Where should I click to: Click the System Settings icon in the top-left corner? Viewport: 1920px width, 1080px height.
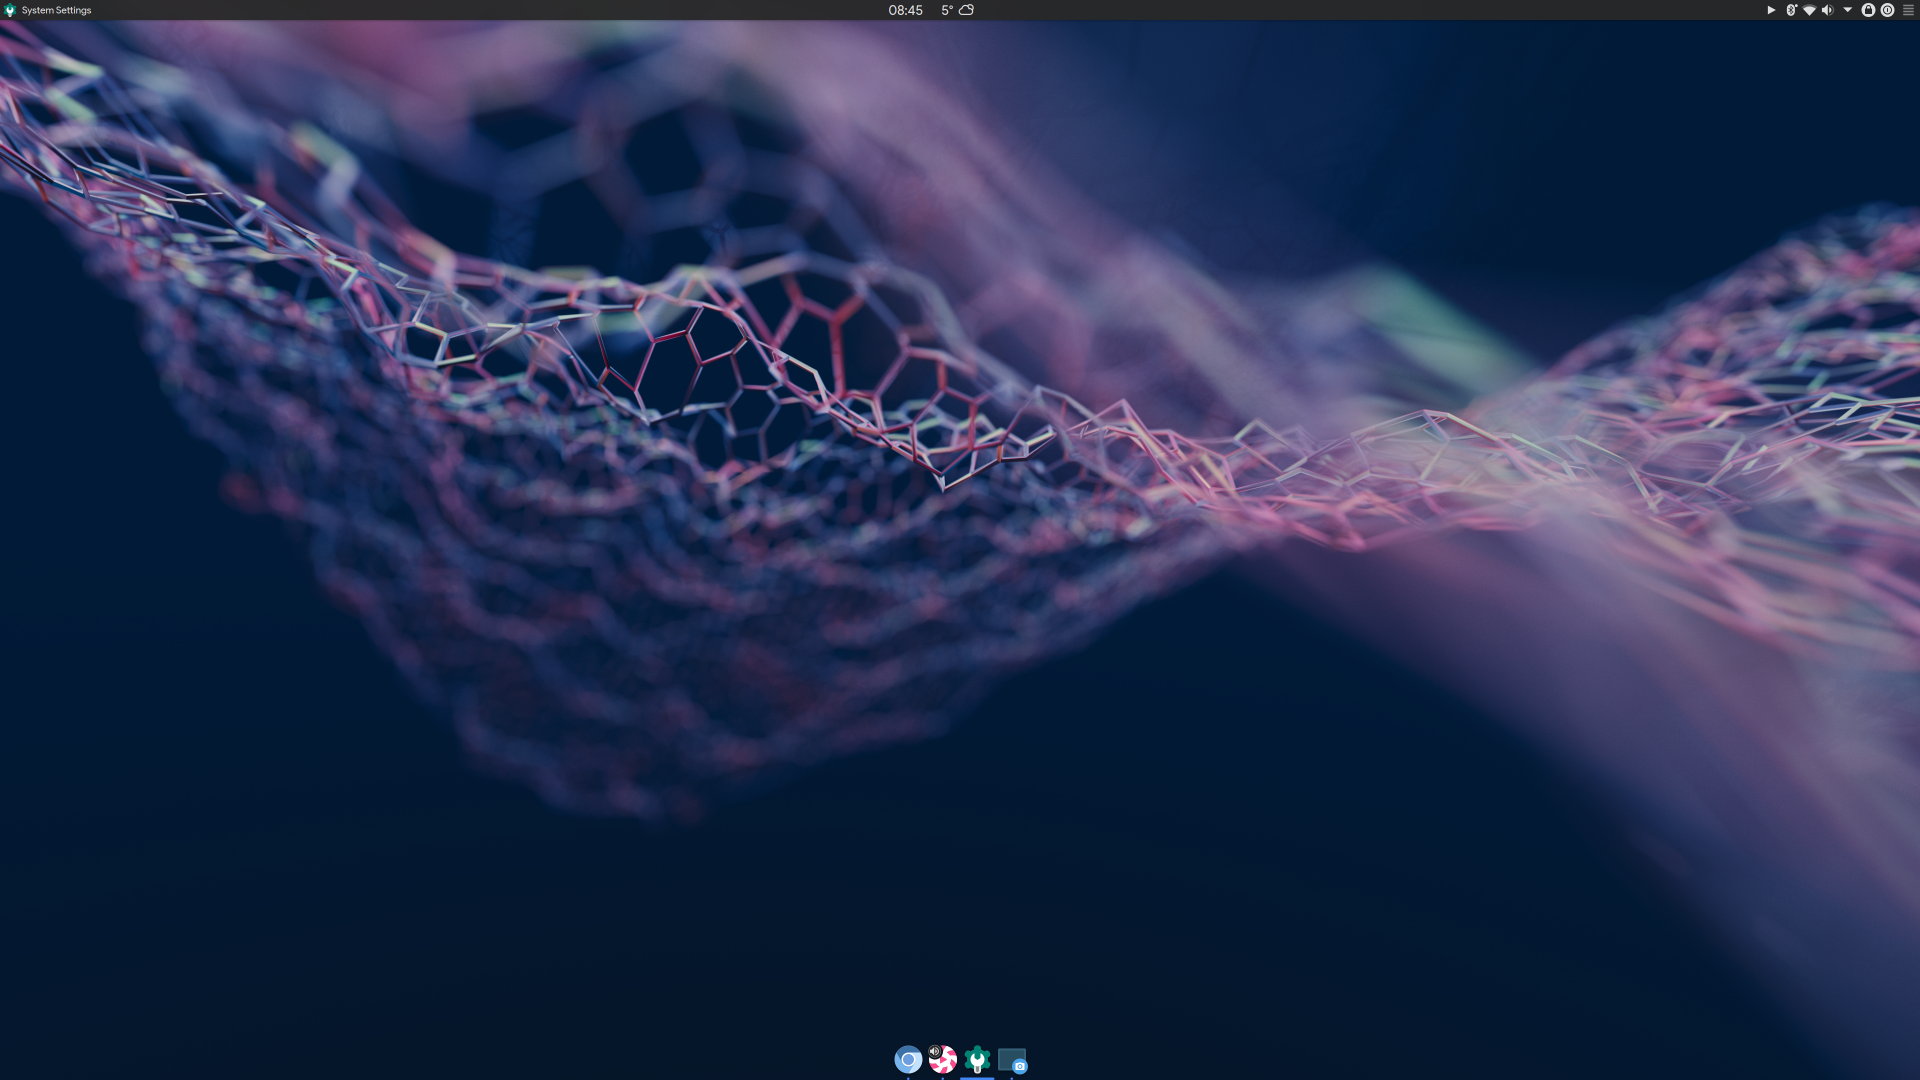(x=9, y=9)
